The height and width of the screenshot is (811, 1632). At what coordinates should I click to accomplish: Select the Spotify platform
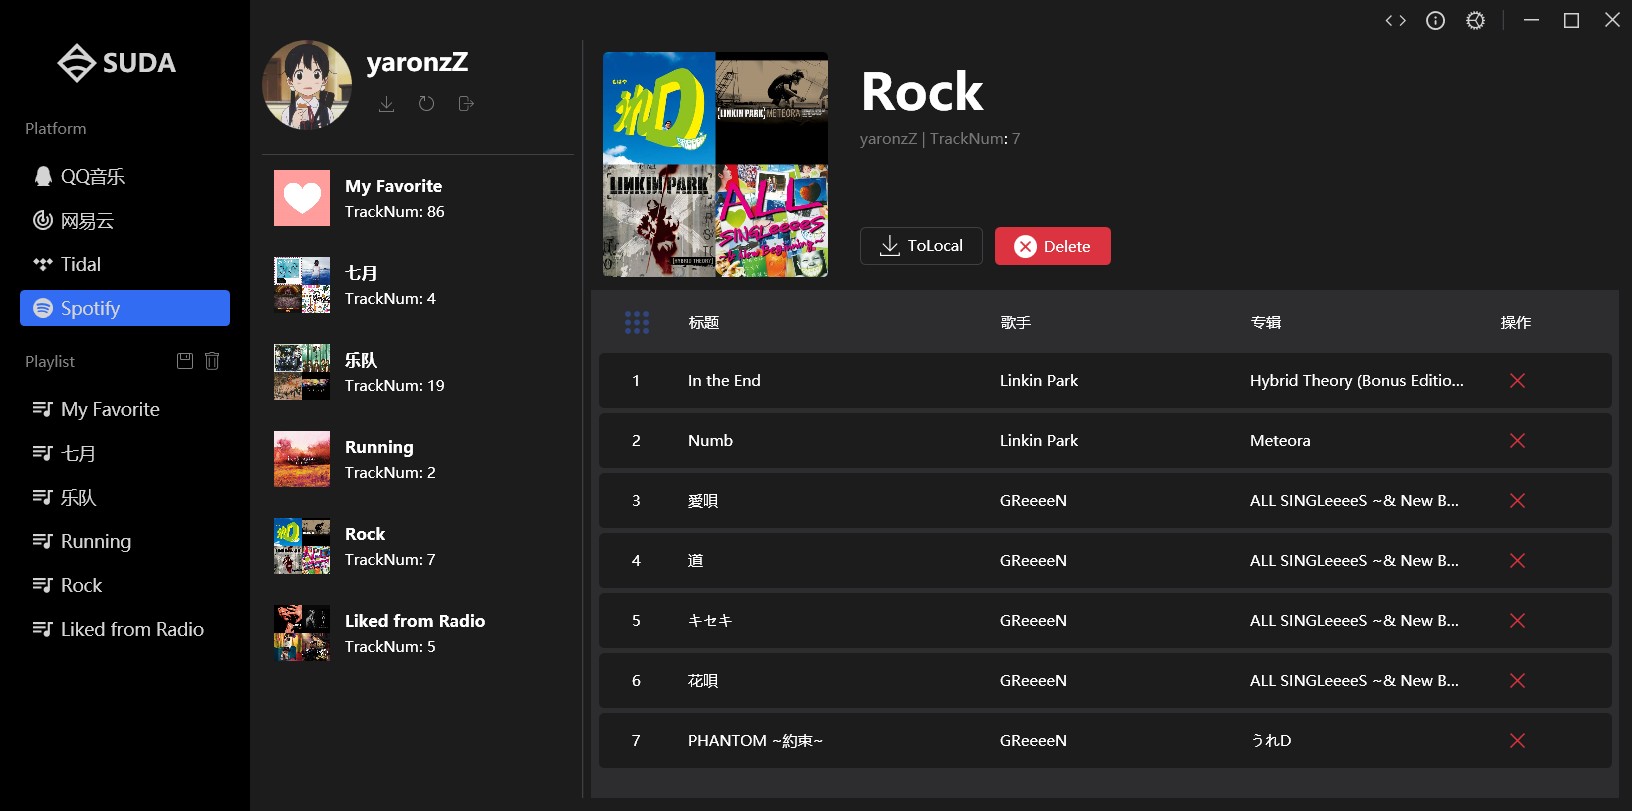(125, 308)
